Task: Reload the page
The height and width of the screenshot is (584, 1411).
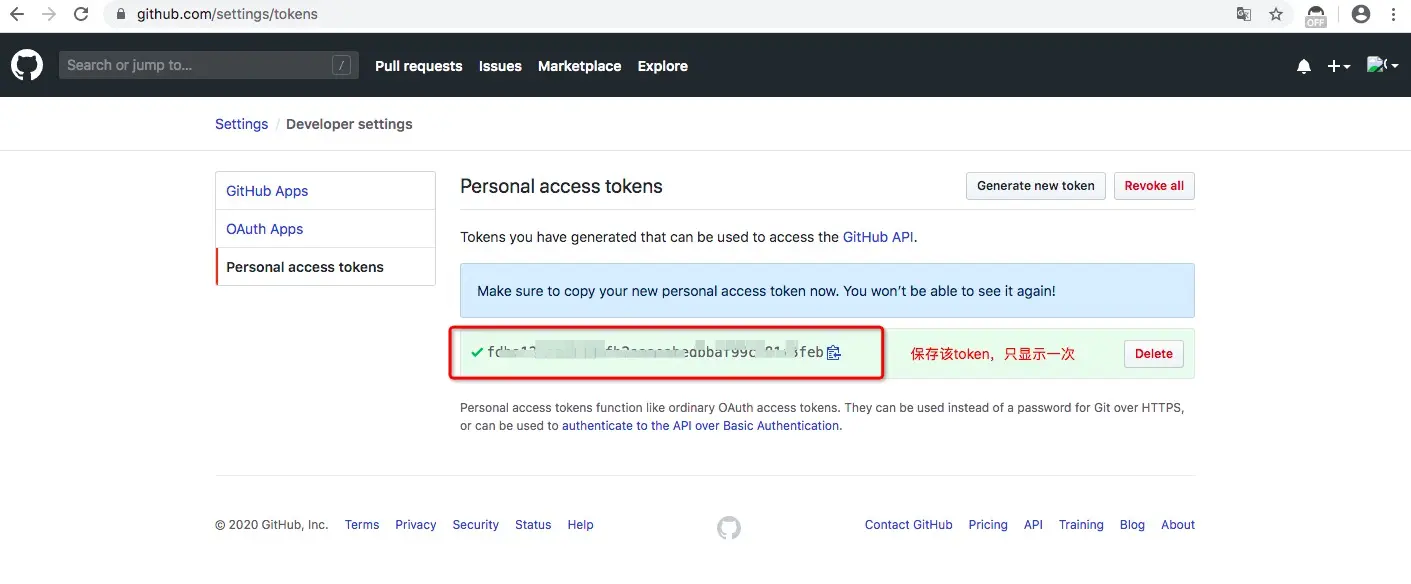Action: tap(82, 15)
